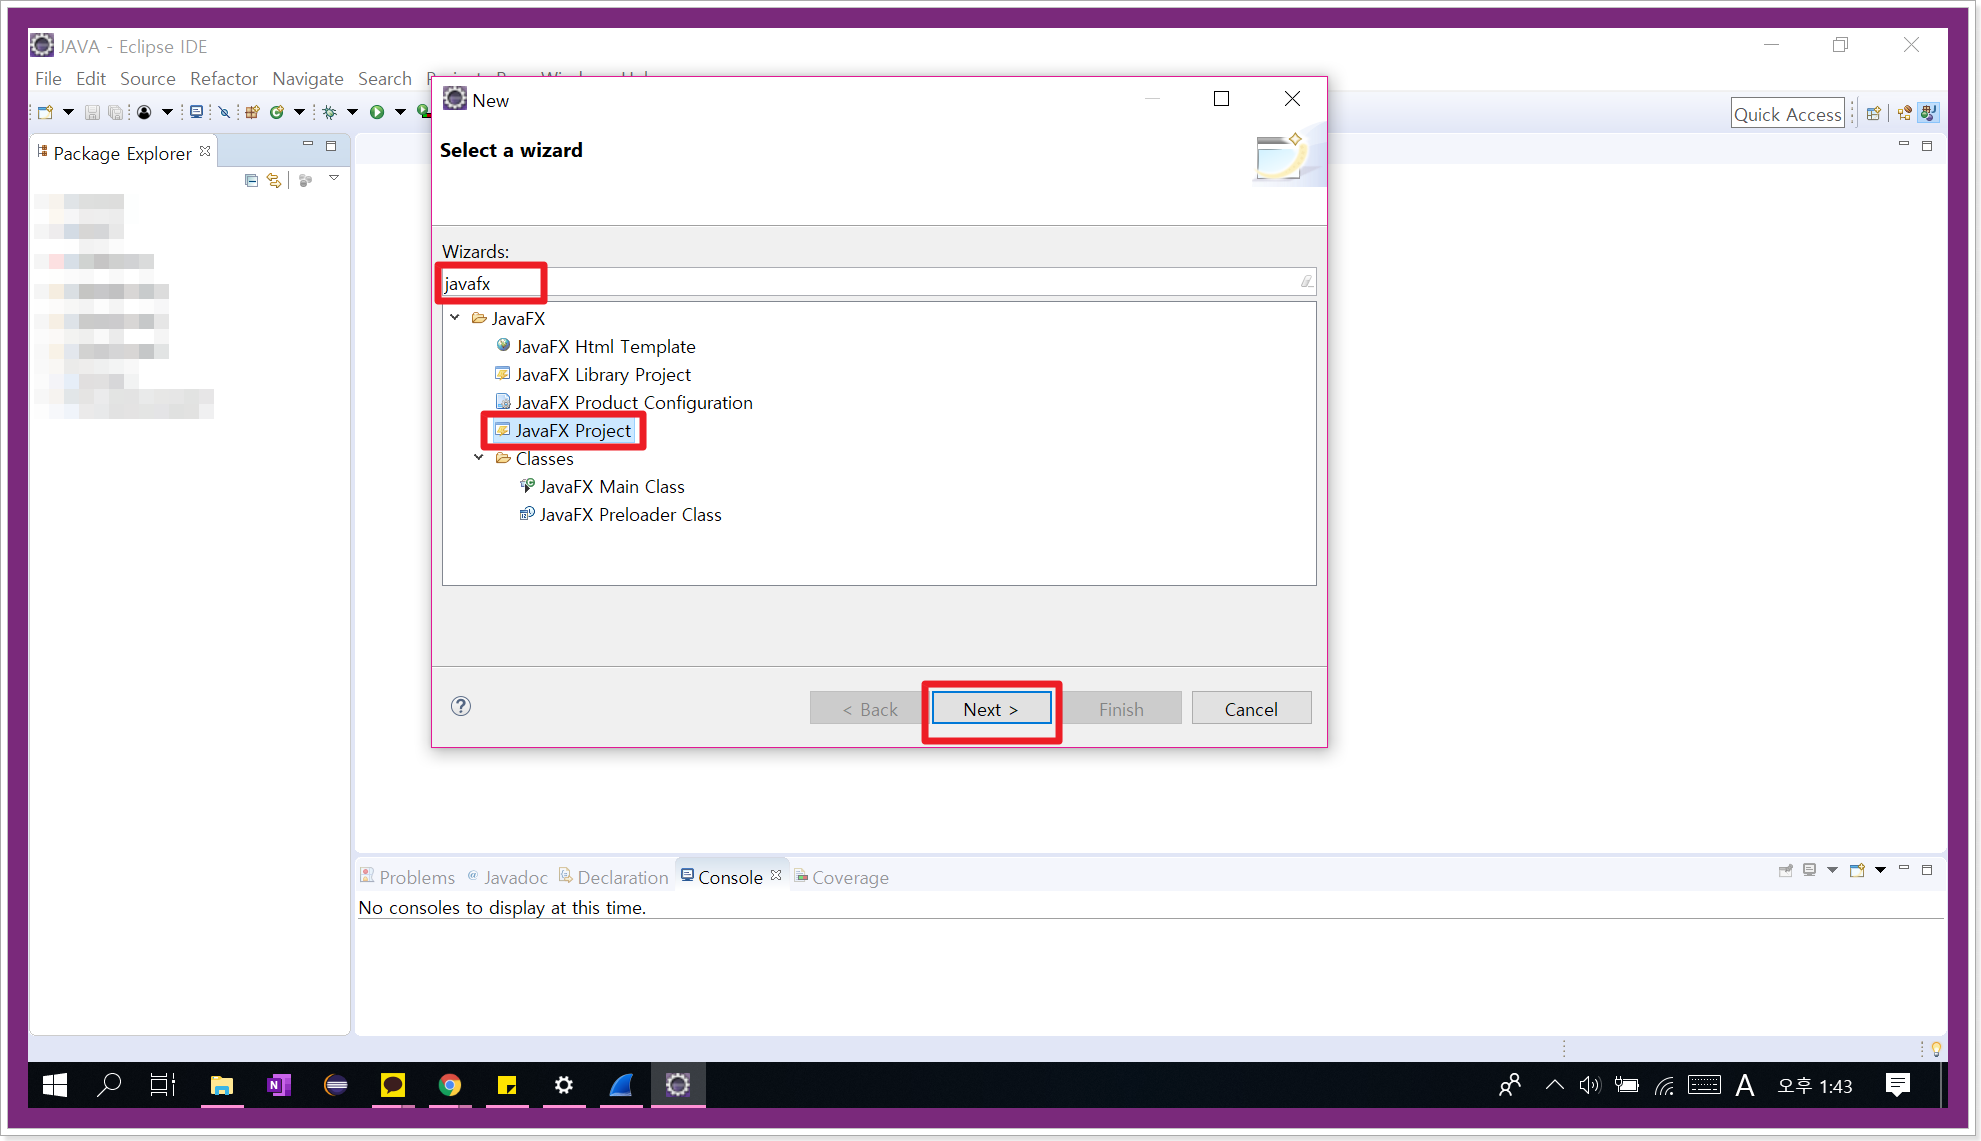Open the New Java Class dropdown arrow

click(x=299, y=112)
